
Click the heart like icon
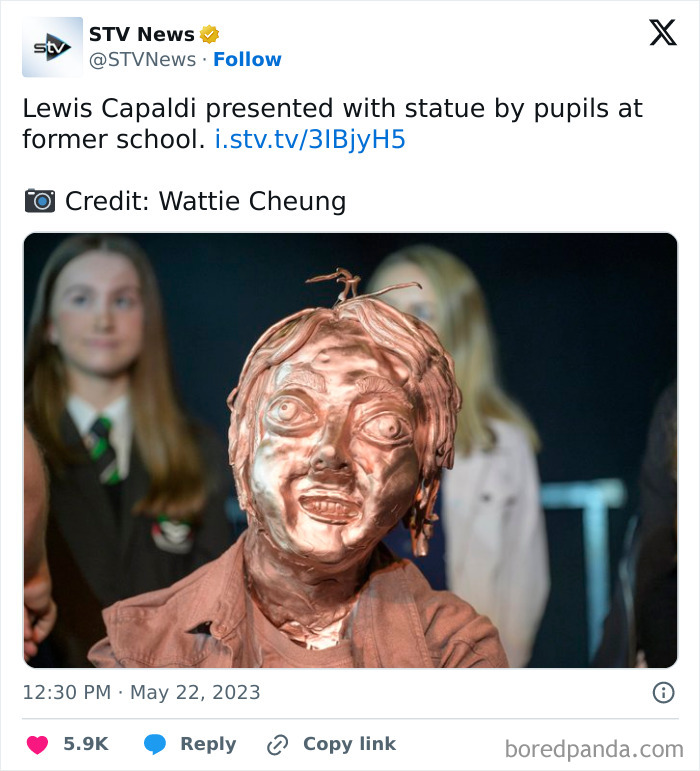click(37, 744)
